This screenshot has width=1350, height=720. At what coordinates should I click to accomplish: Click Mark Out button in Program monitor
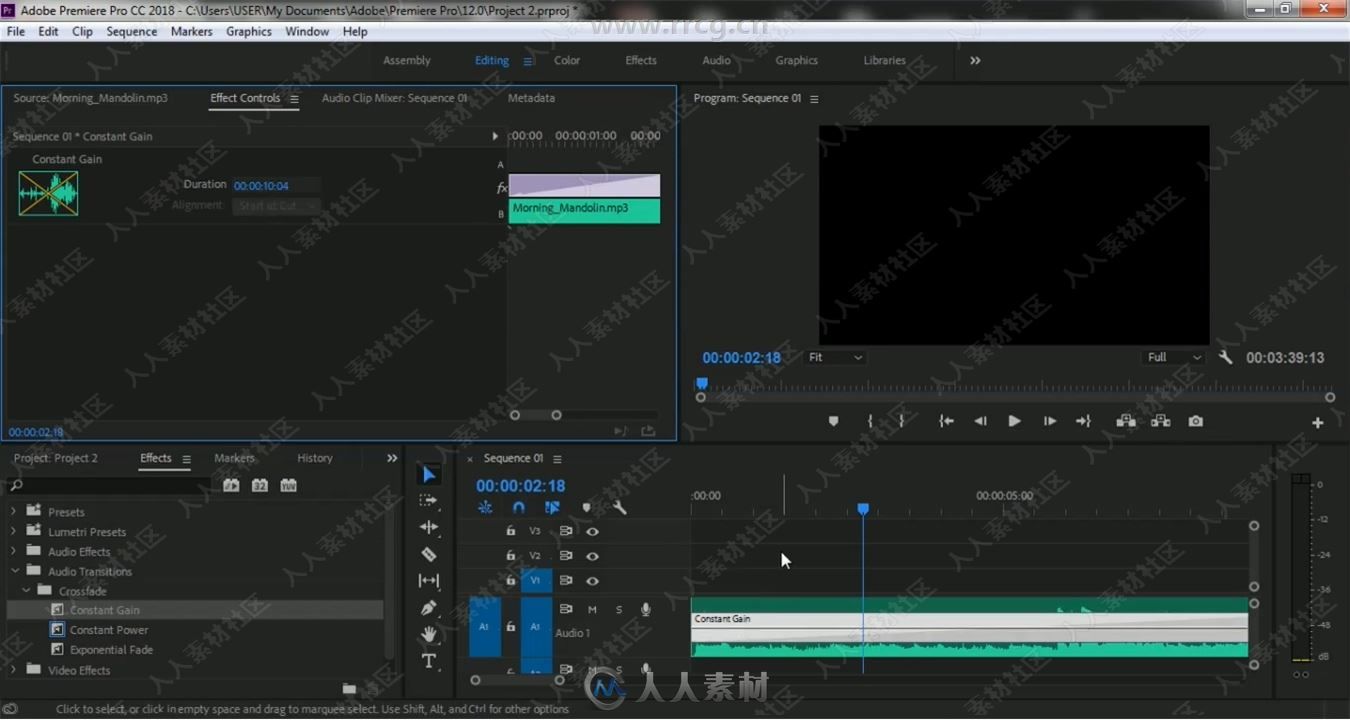(x=902, y=422)
